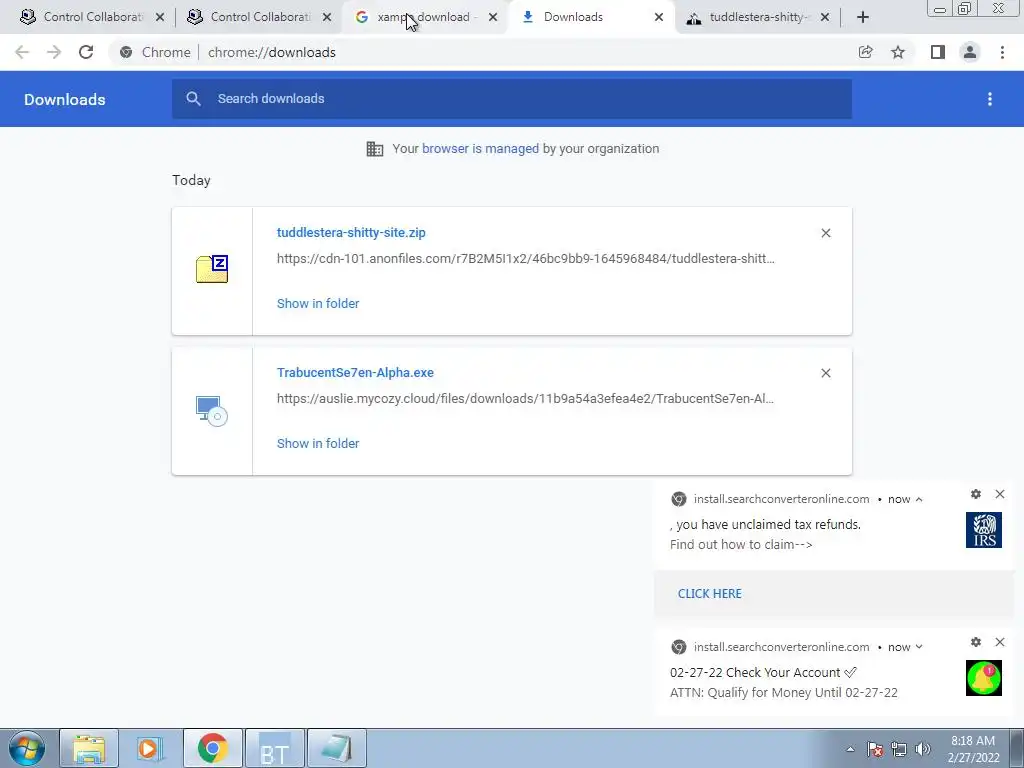1024x768 pixels.
Task: Dismiss the unclaimed tax refunds notification
Action: pyautogui.click(x=1000, y=494)
